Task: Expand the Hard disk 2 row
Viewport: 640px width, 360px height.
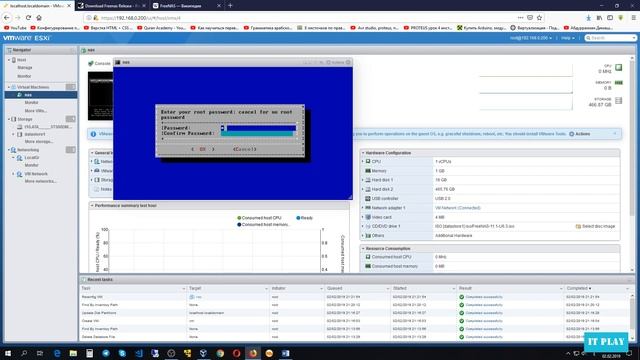Action: (362, 189)
